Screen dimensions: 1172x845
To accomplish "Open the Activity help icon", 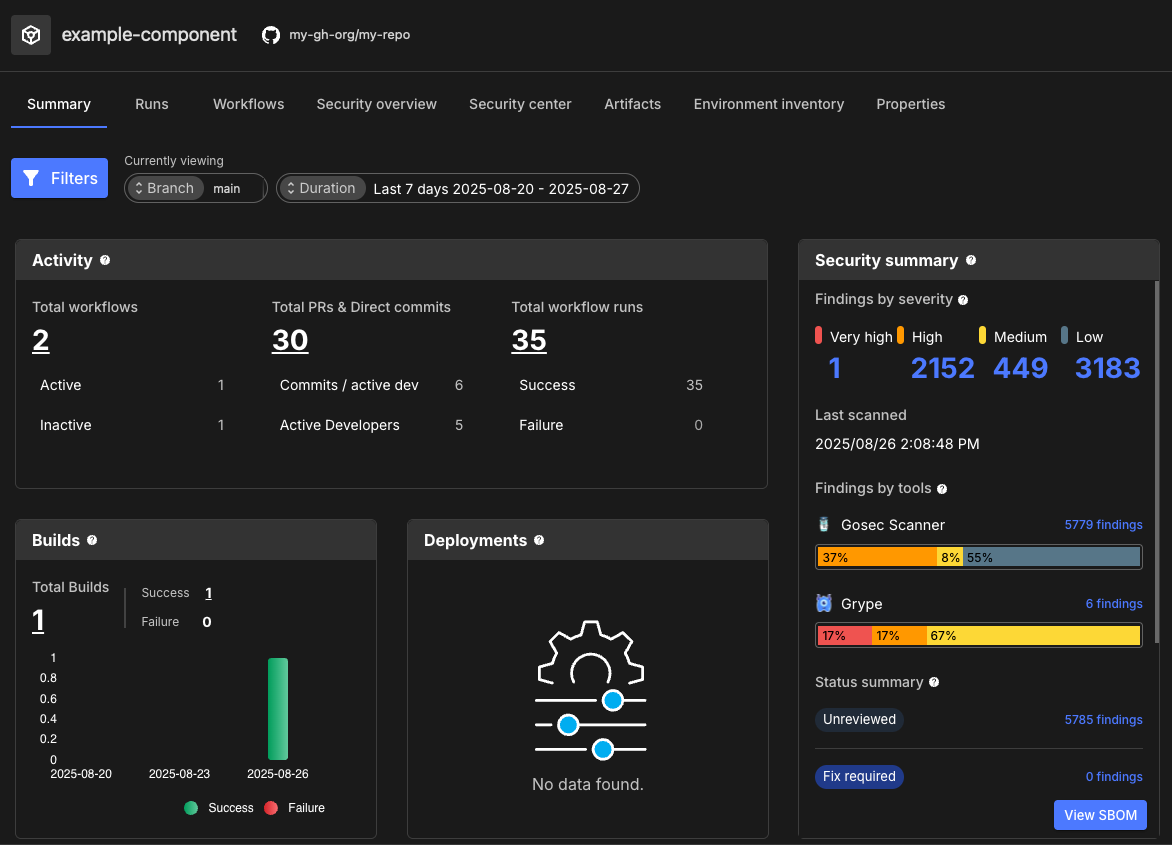I will coord(106,260).
